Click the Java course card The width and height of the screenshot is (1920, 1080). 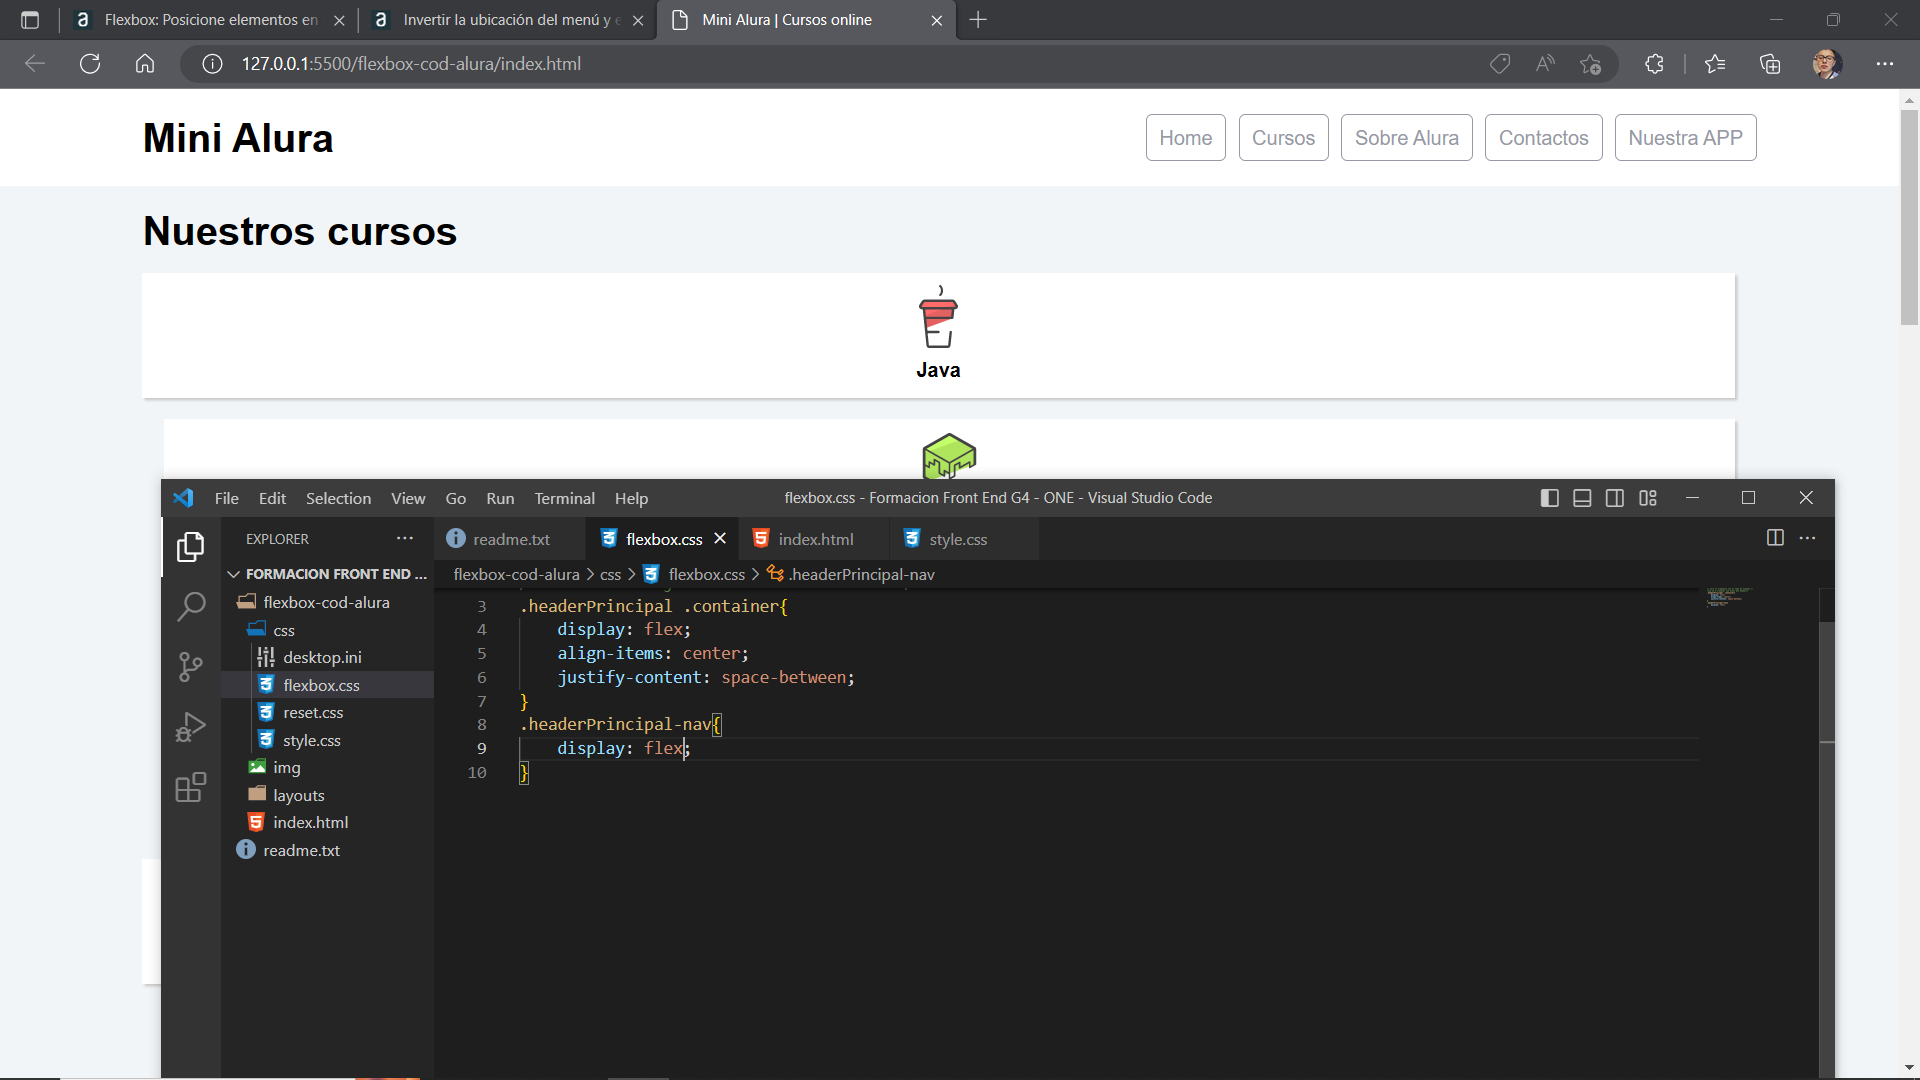(938, 336)
